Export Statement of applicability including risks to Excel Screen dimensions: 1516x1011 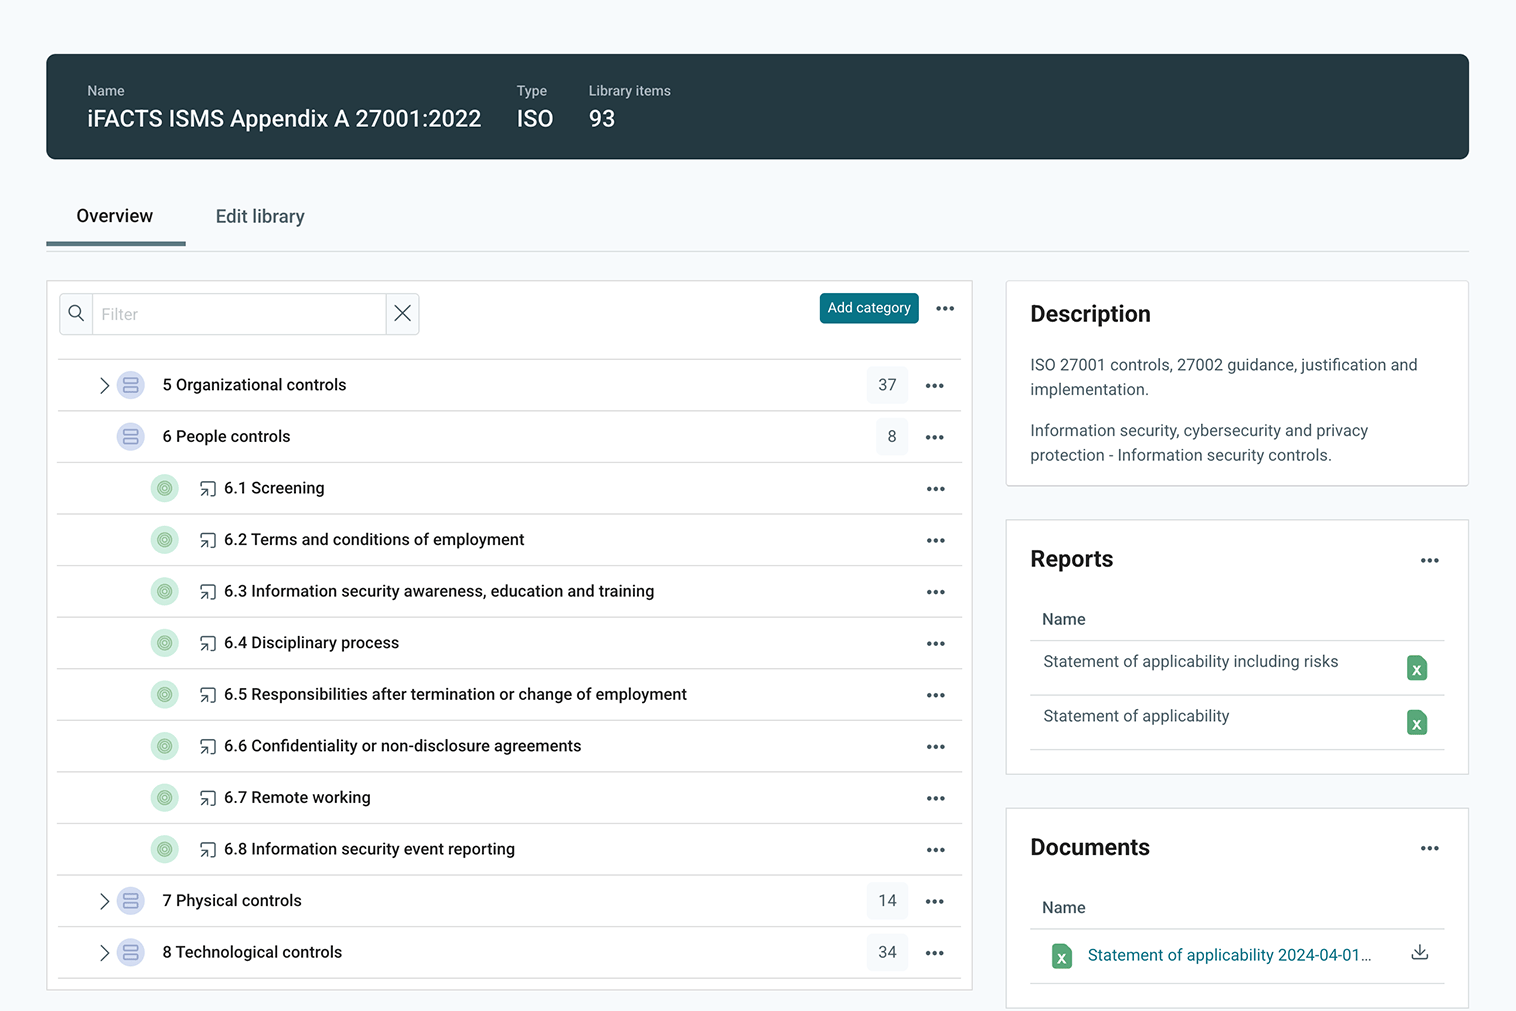tap(1416, 668)
